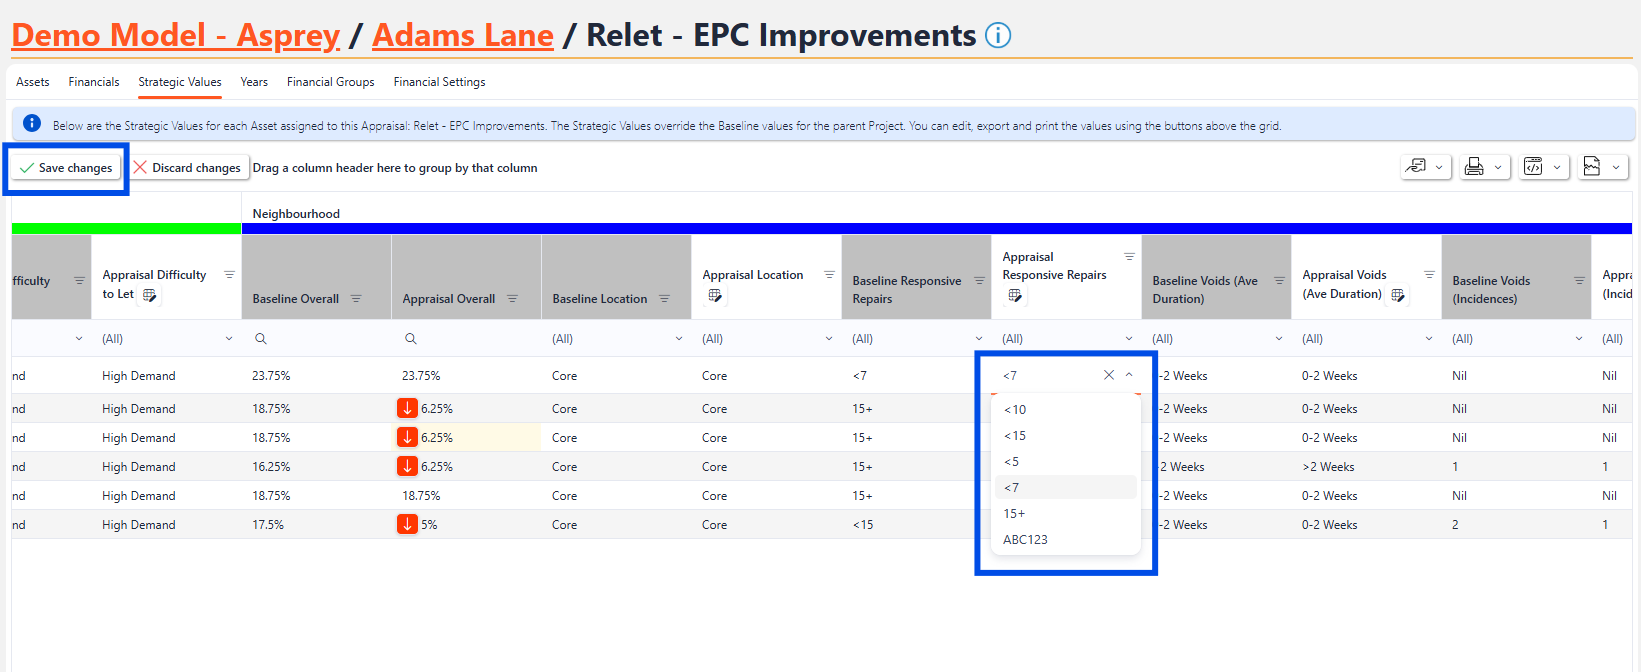Screen dimensions: 1641x672
Task: Open header filter icon on Baseline Overall column
Action: coord(356,299)
